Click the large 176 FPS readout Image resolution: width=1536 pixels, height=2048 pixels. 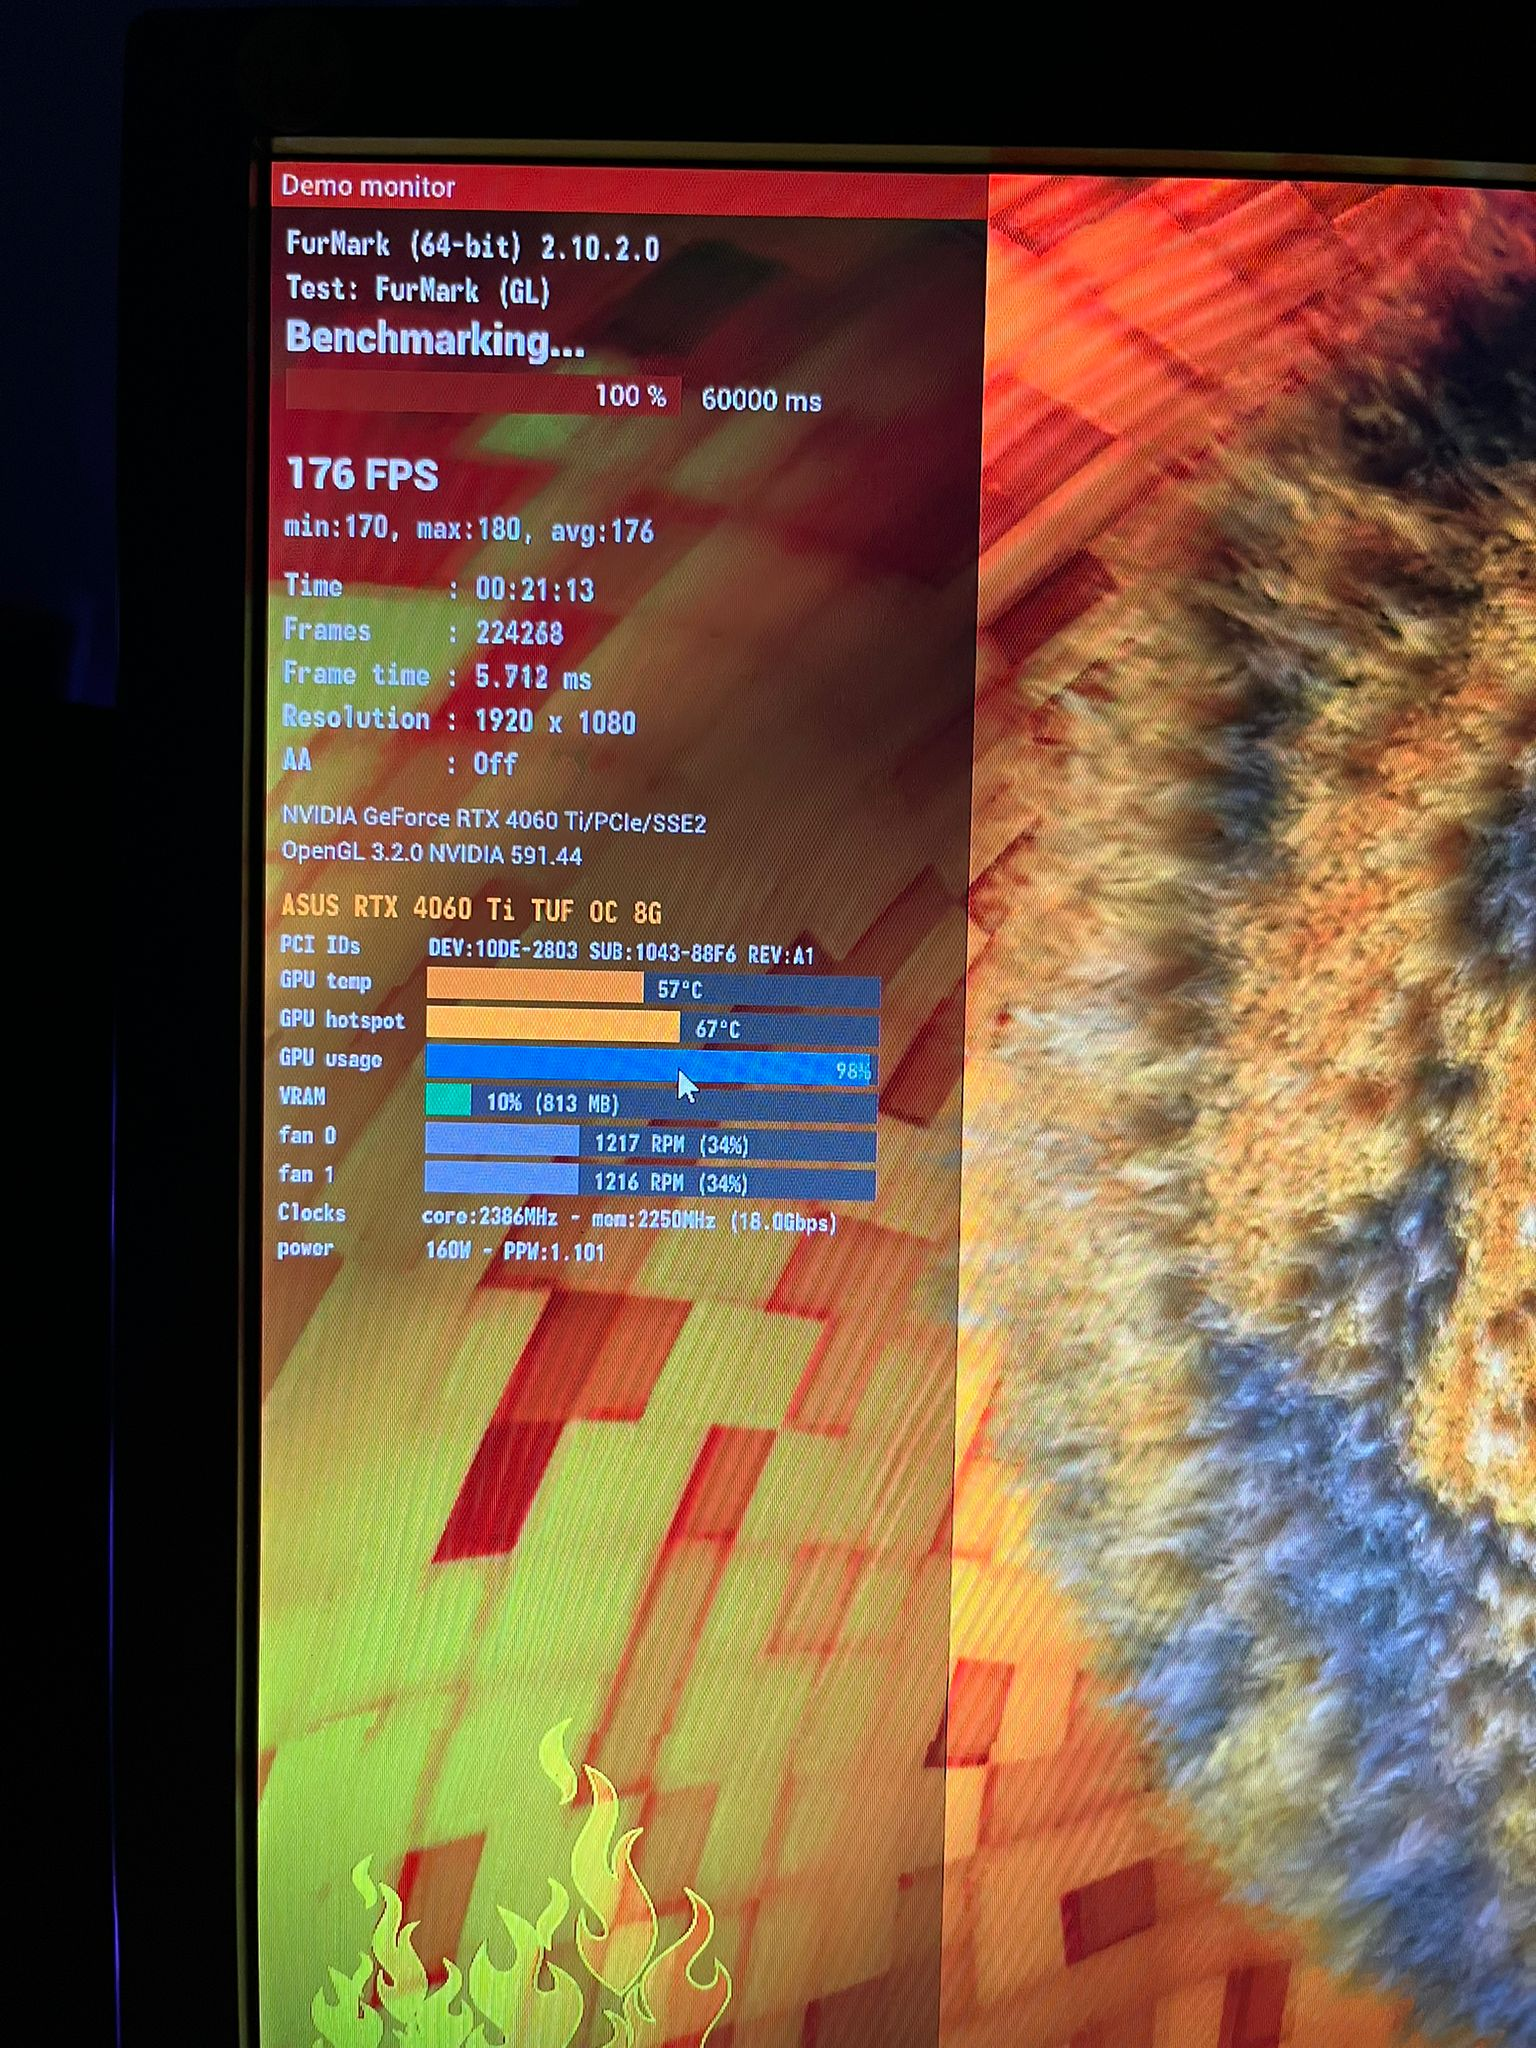362,474
